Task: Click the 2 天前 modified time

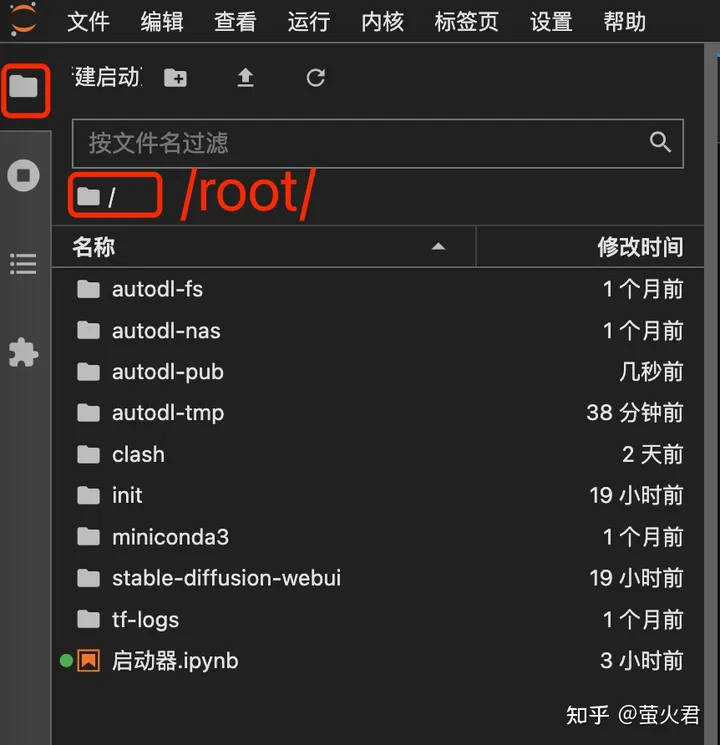Action: click(653, 455)
